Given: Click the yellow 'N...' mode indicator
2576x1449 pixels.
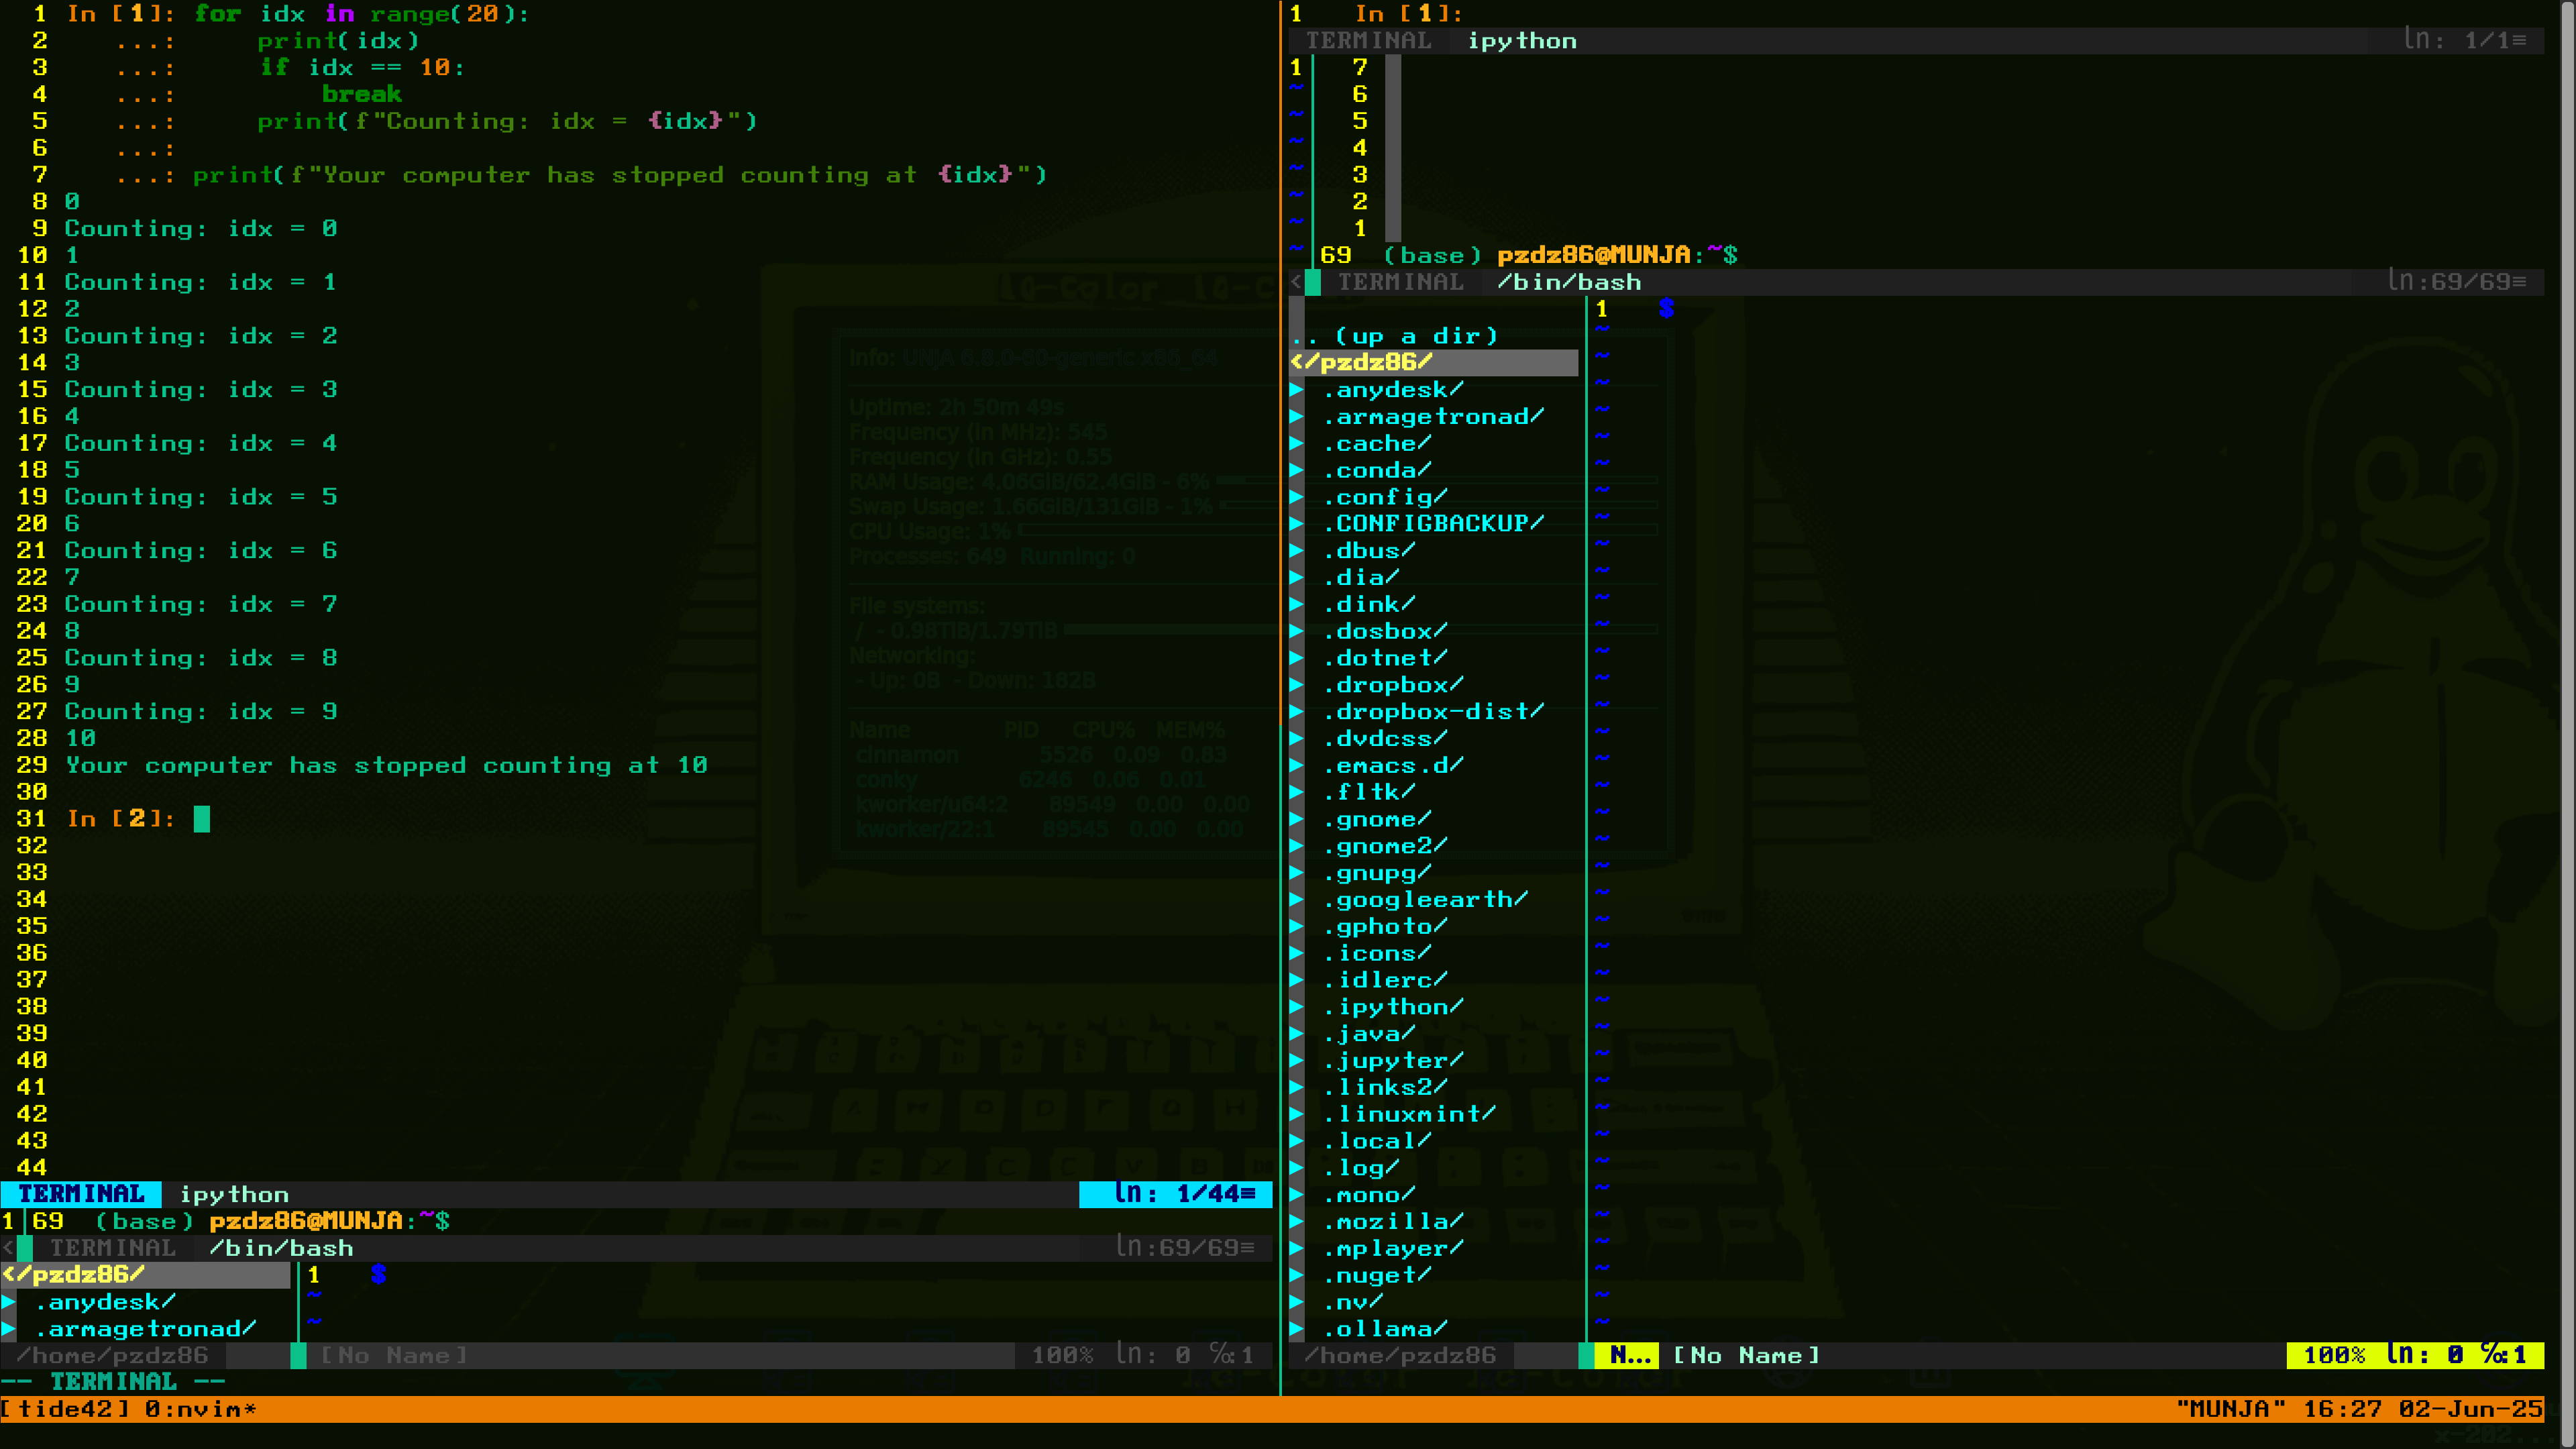Looking at the screenshot, I should [1627, 1356].
